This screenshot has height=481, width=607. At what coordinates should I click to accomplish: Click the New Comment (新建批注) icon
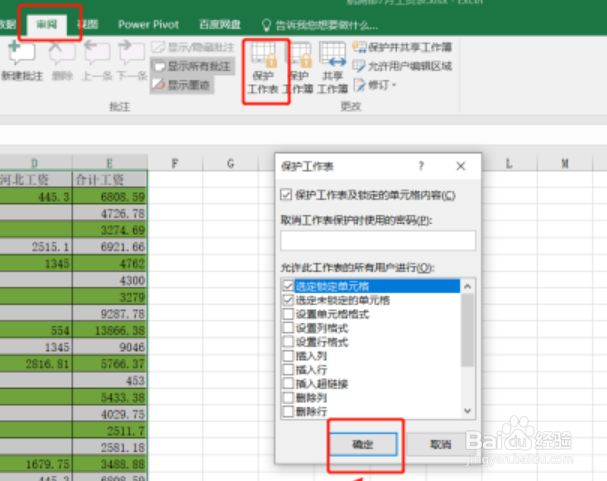click(x=22, y=60)
